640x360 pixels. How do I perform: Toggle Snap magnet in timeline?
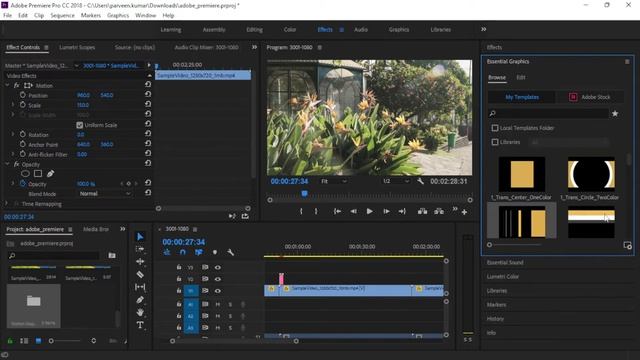(182, 253)
